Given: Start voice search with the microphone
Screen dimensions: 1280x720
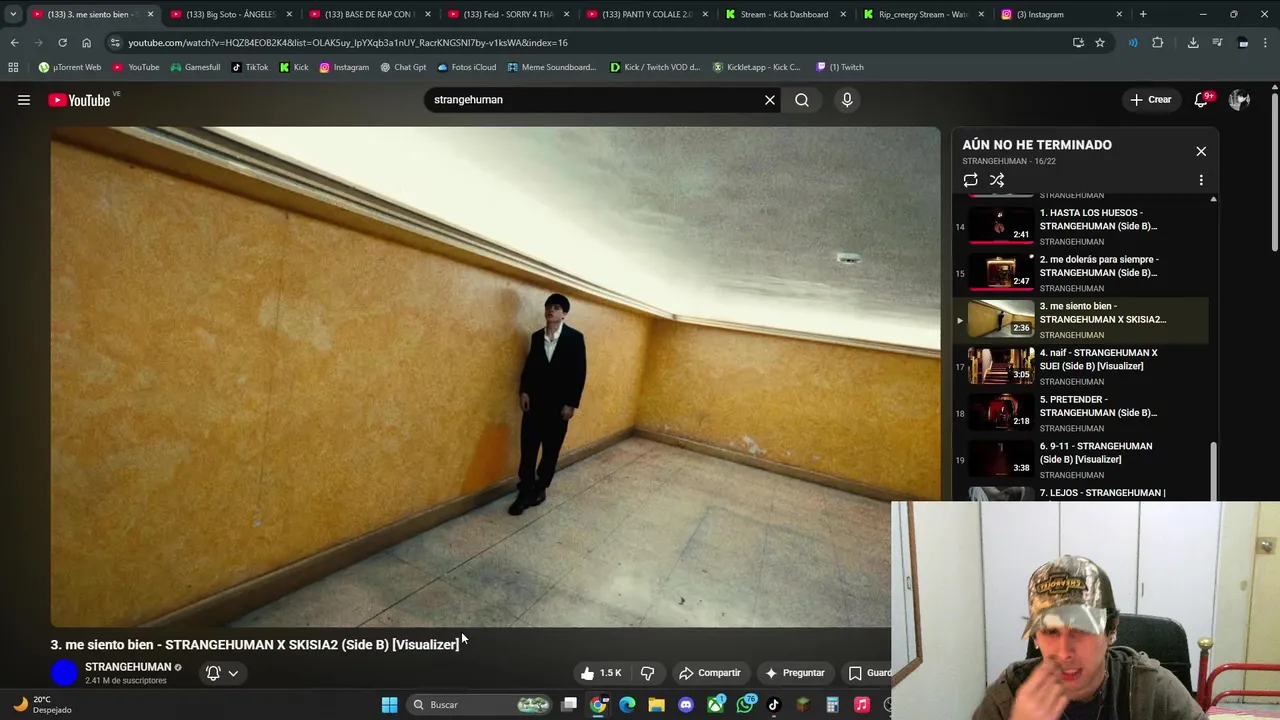Looking at the screenshot, I should [847, 100].
